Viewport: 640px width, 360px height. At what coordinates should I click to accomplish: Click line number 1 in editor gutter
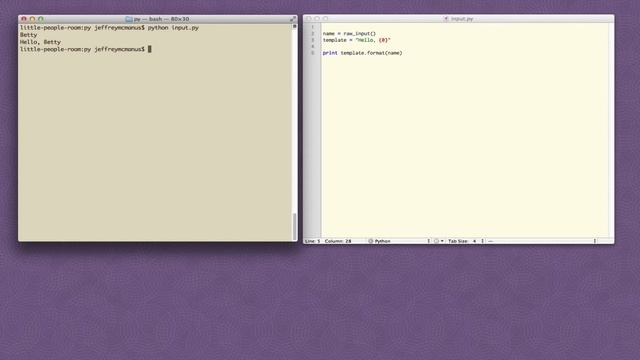(313, 27)
